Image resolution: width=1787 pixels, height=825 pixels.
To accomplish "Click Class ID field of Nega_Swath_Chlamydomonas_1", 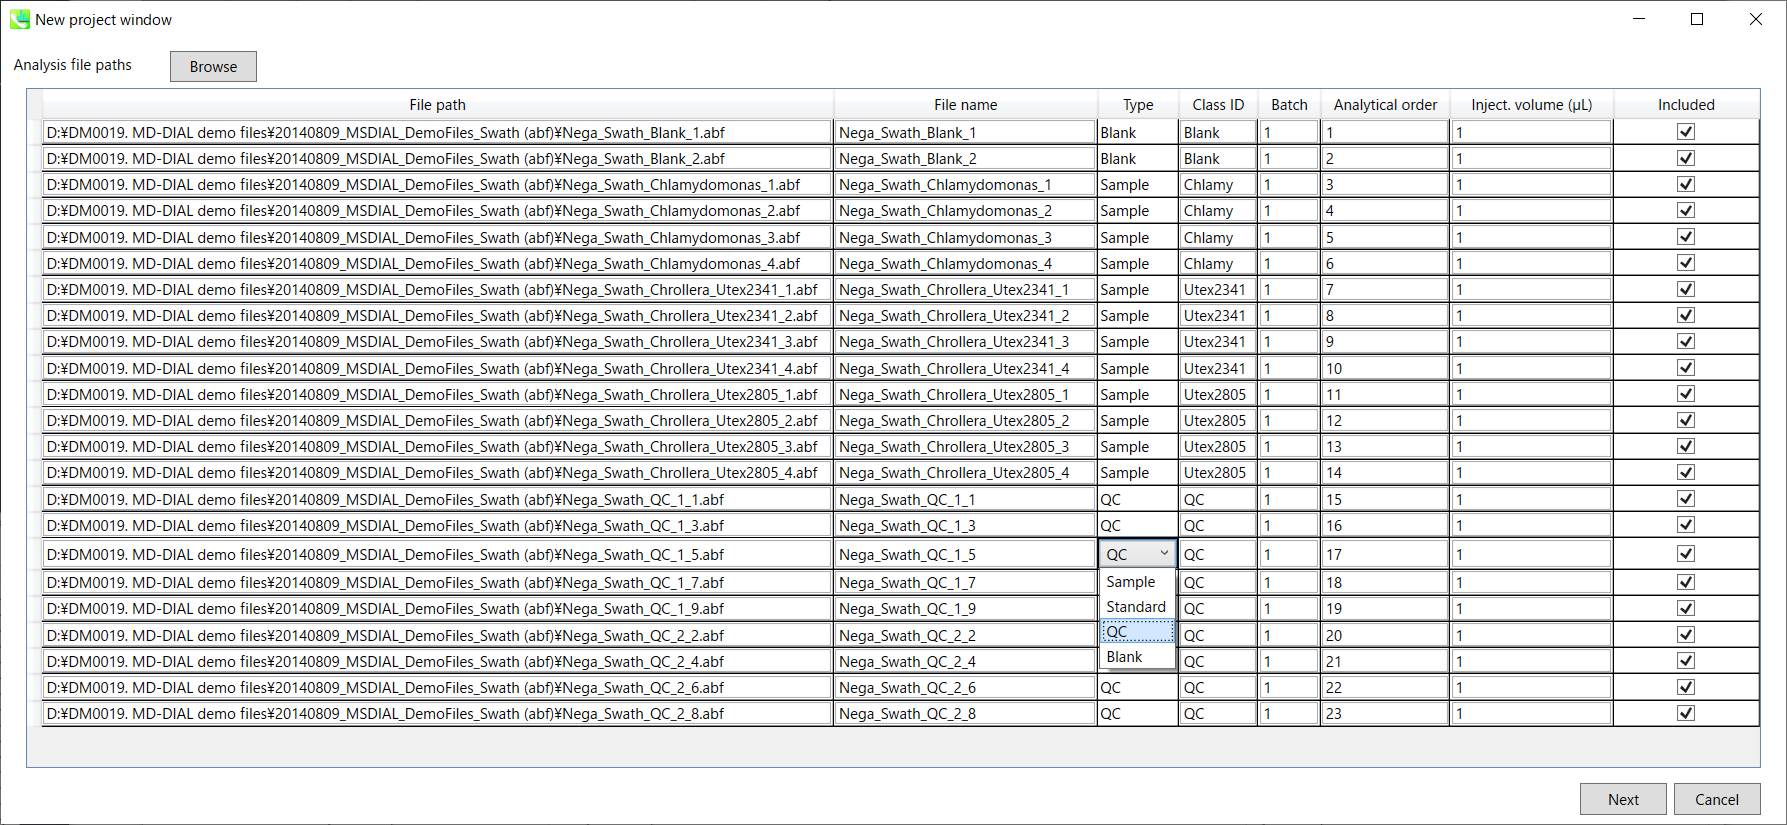I will point(1217,185).
